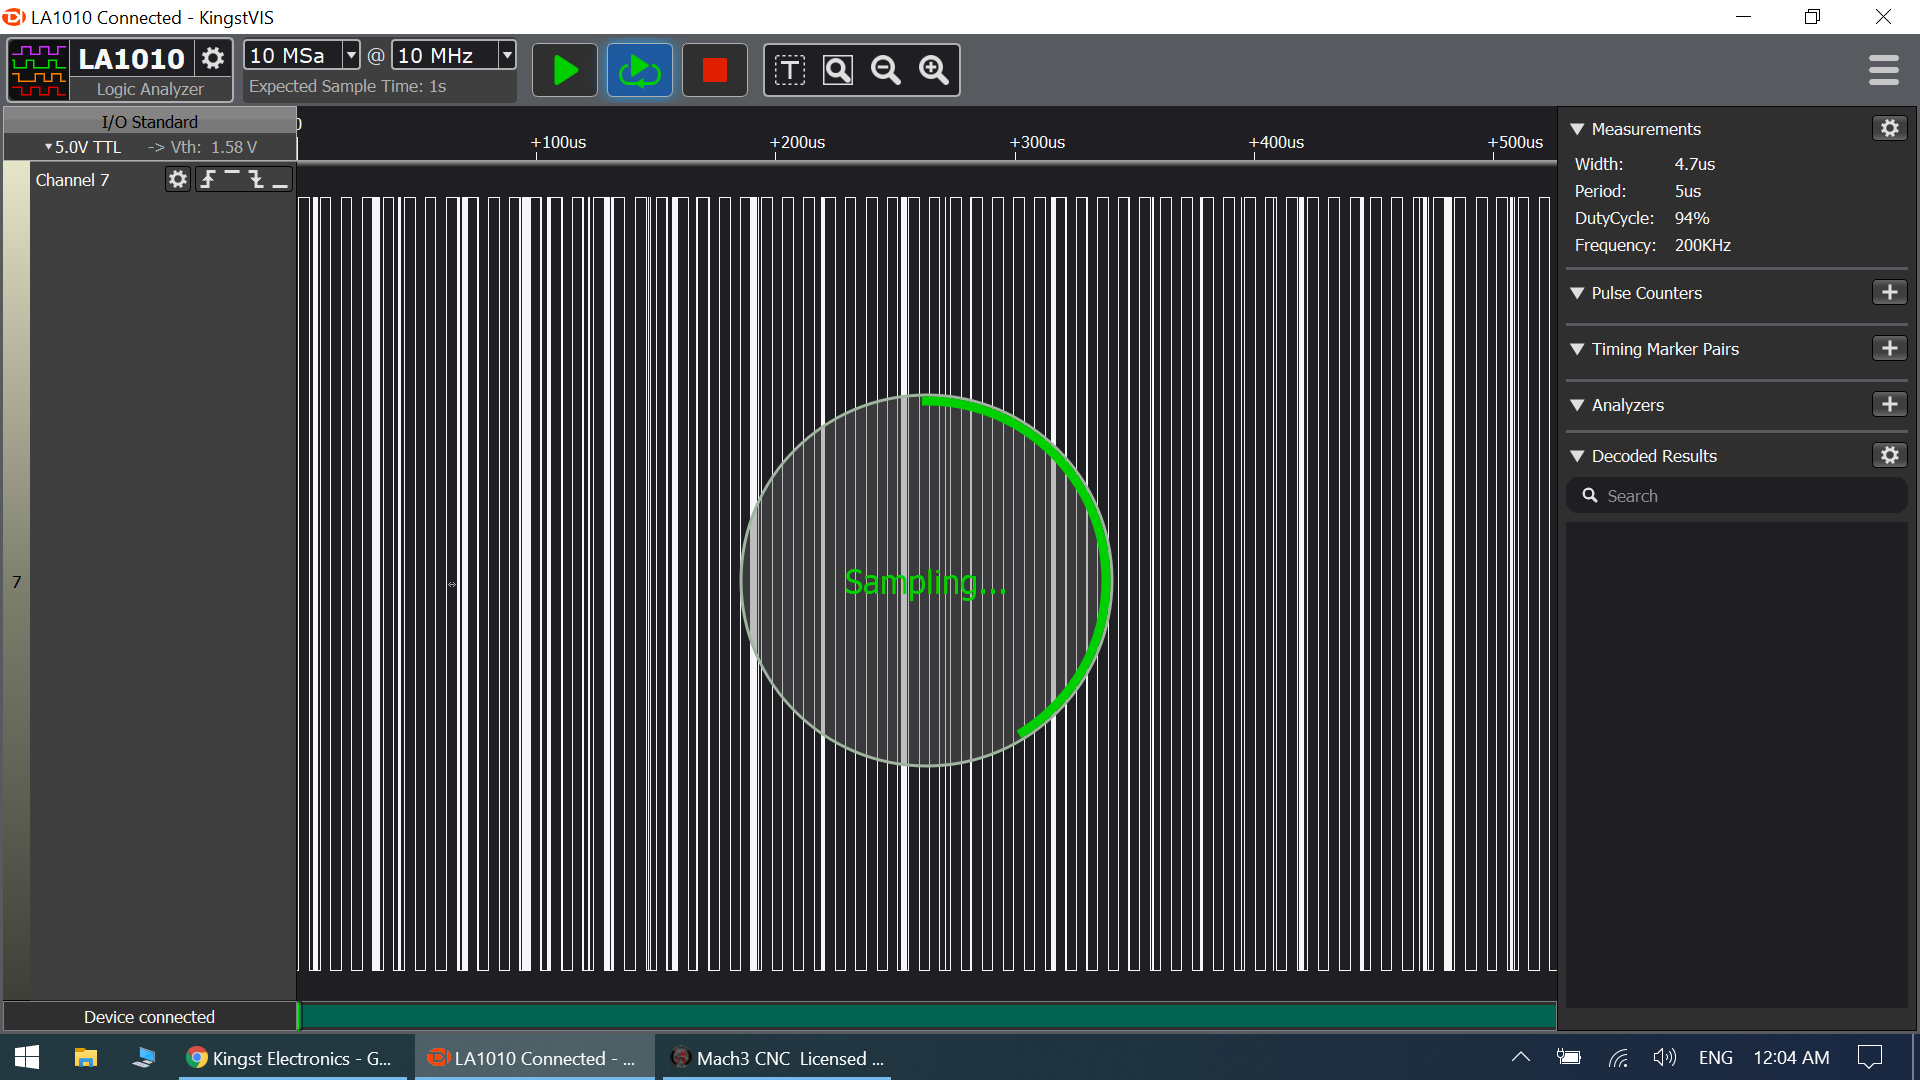The width and height of the screenshot is (1920, 1080).
Task: Zoom in the waveform view
Action: pyautogui.click(x=933, y=70)
